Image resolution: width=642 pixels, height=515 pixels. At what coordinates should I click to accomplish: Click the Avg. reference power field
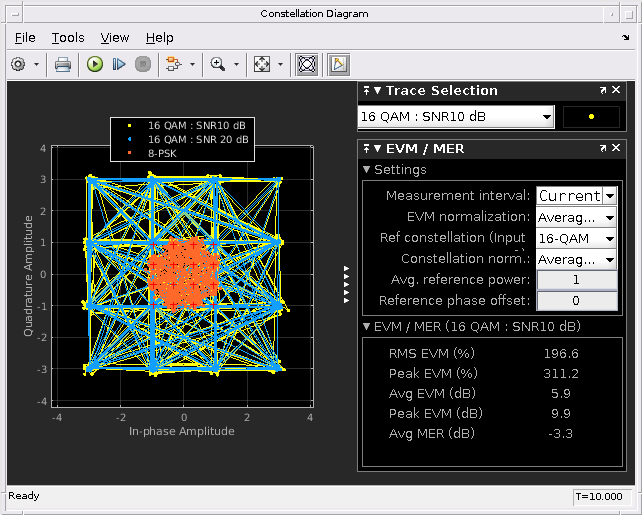click(x=576, y=280)
